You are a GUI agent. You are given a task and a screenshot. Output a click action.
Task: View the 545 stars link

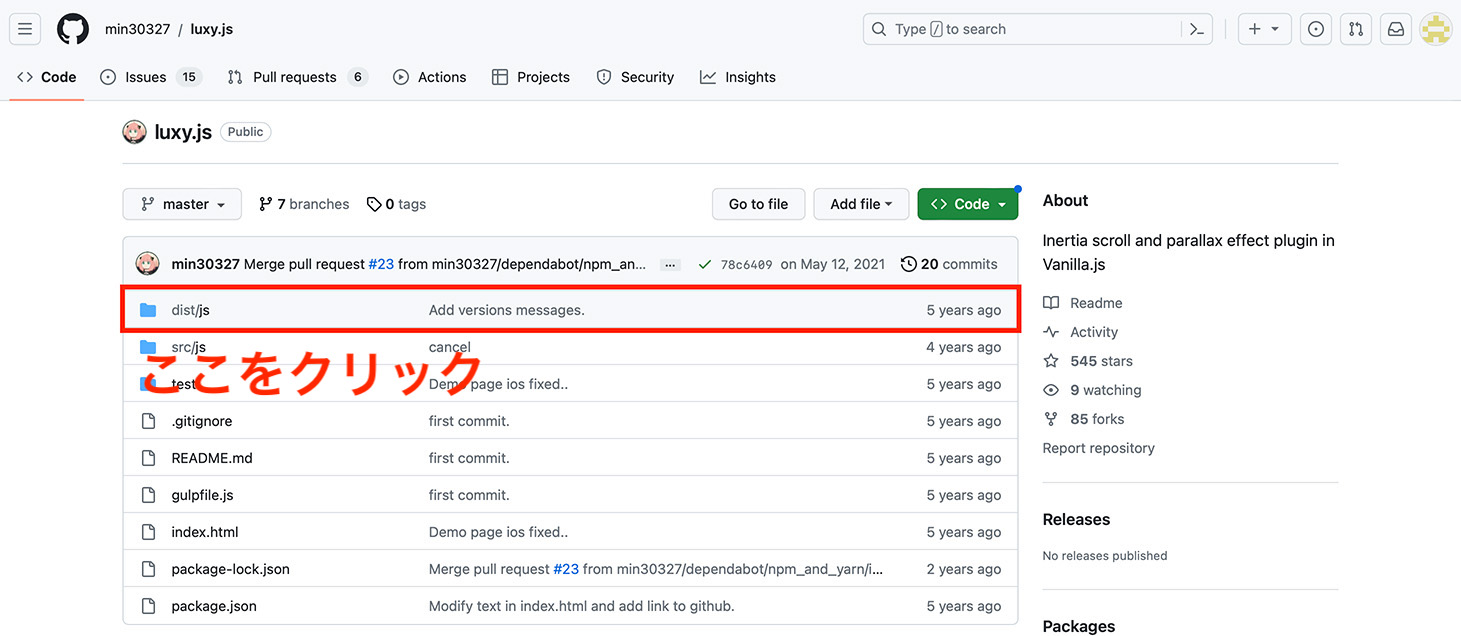point(1088,361)
